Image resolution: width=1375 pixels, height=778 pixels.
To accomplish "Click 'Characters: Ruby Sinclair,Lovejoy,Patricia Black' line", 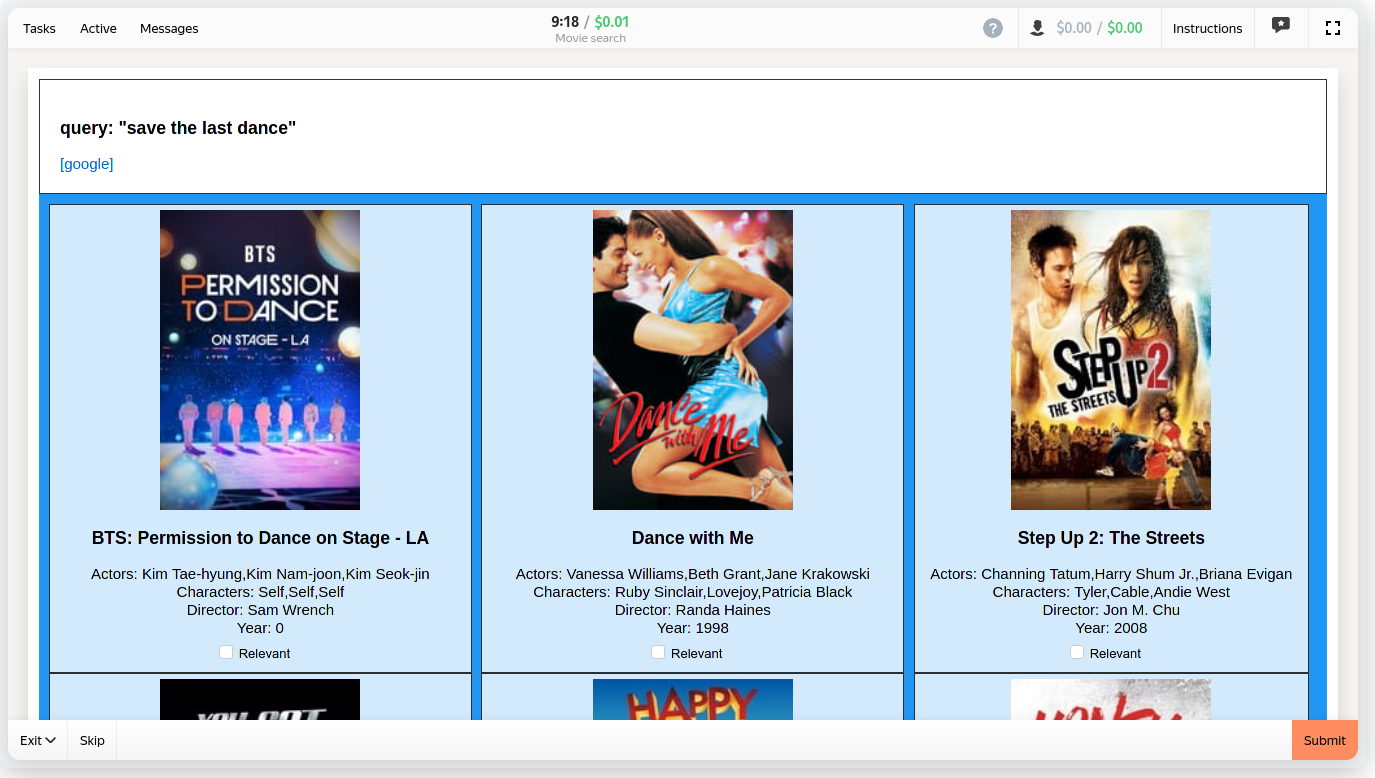I will tap(693, 592).
